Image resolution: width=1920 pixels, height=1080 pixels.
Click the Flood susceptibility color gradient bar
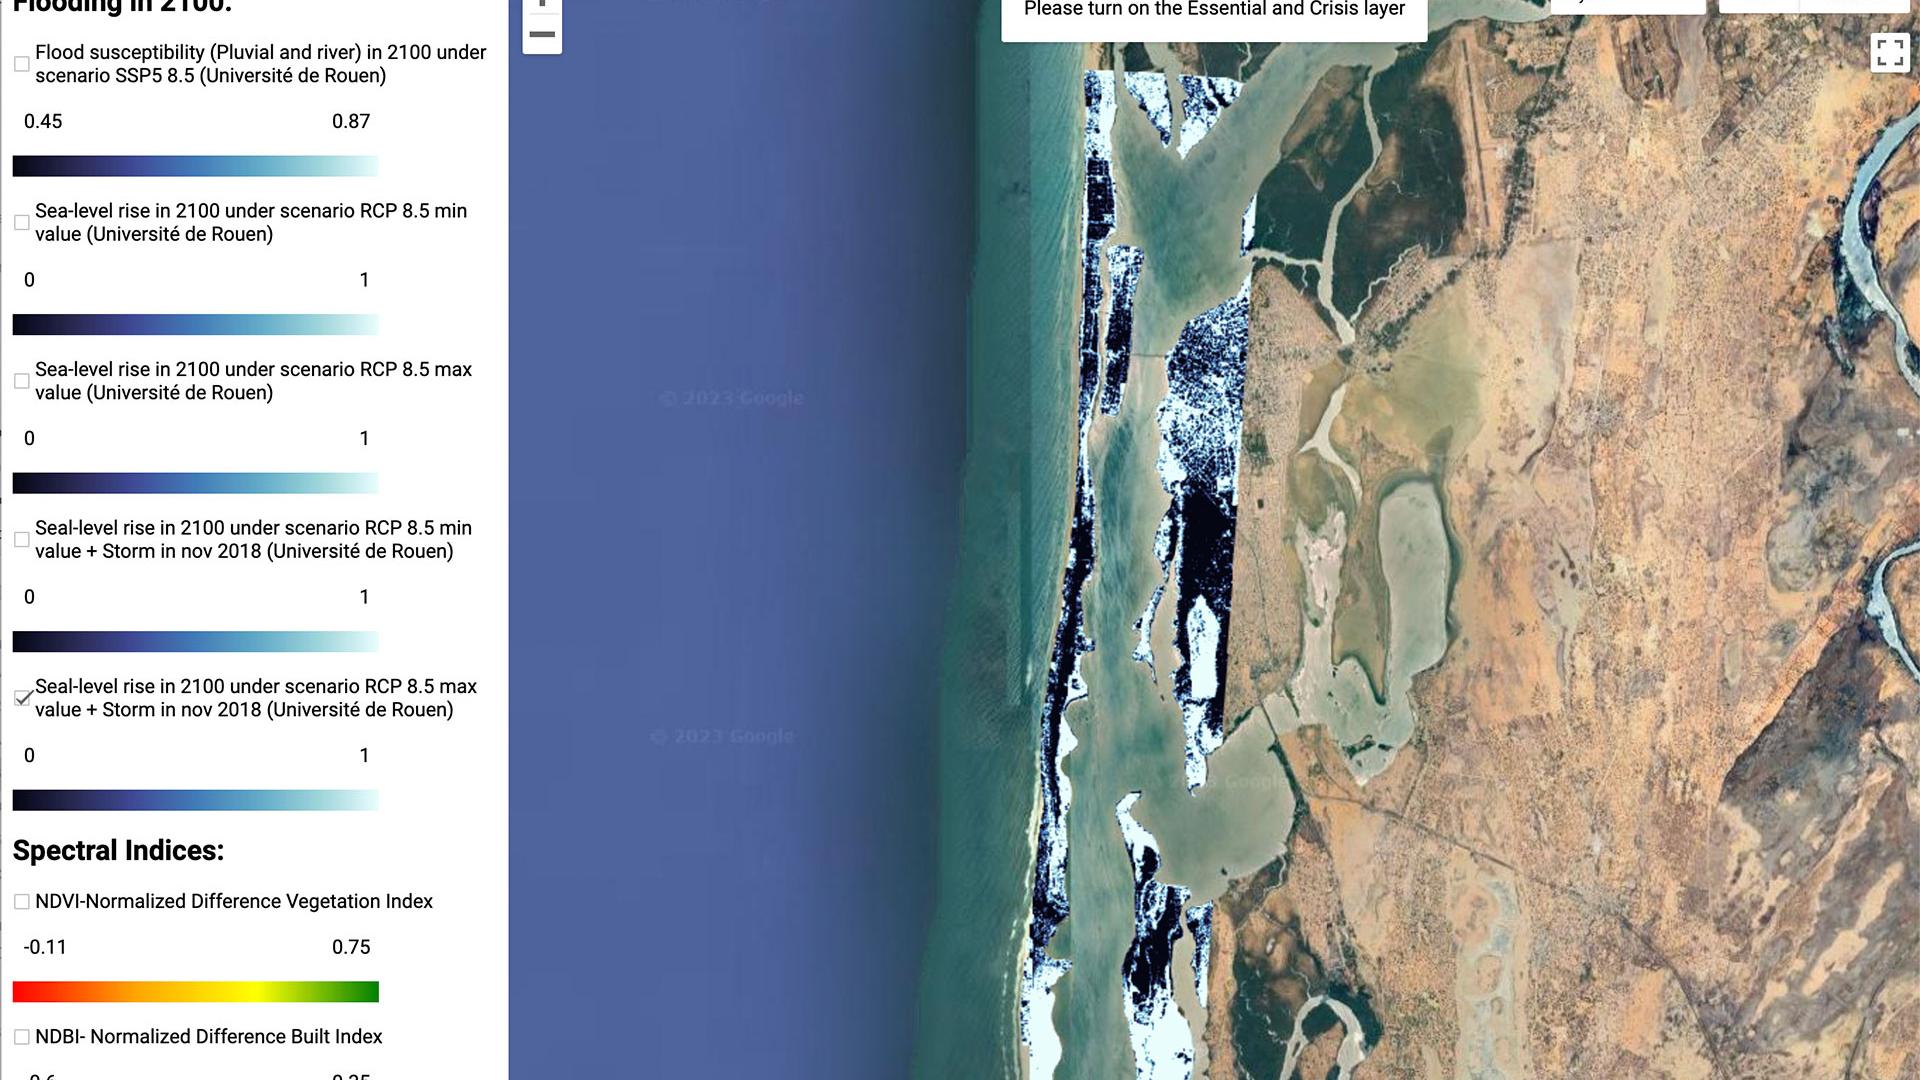tap(196, 166)
